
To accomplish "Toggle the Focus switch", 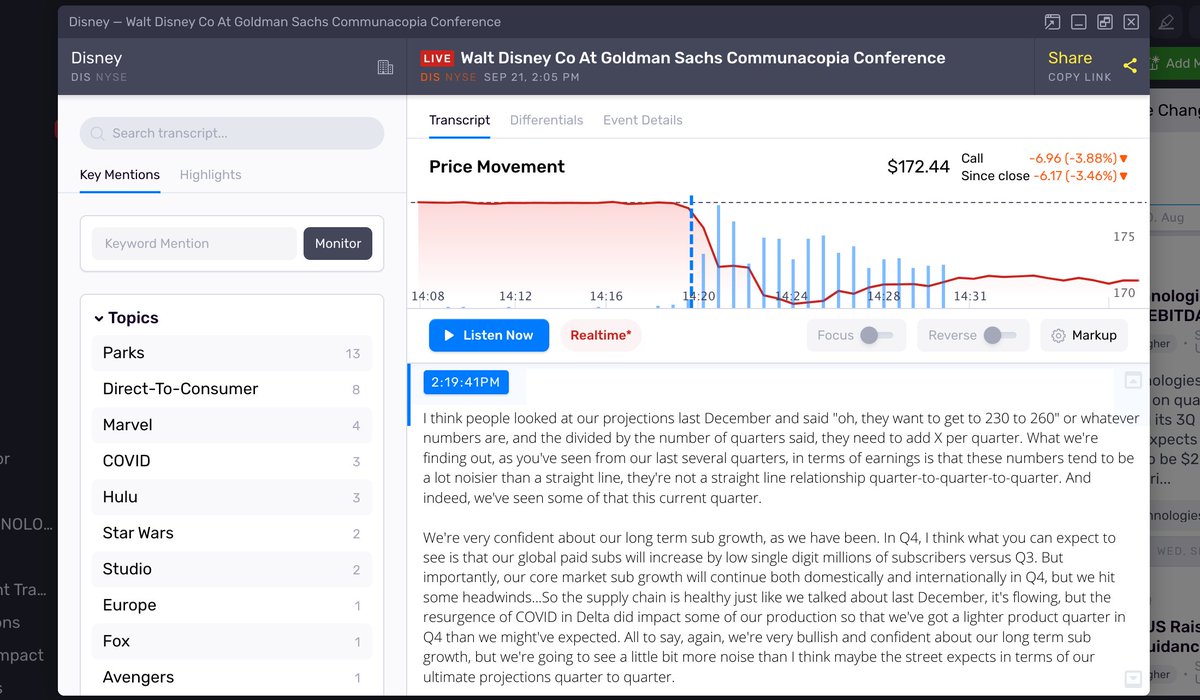I will point(877,336).
